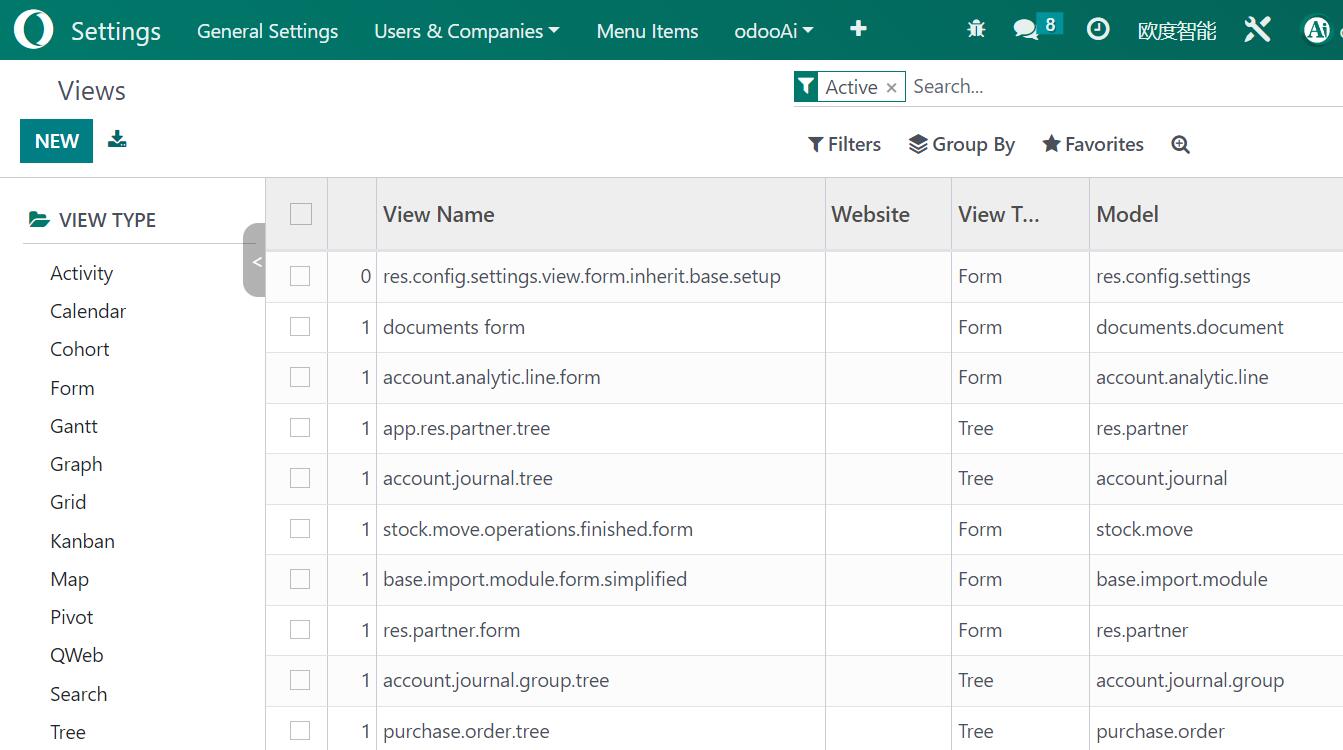This screenshot has width=1343, height=750.
Task: Open the Filters dropdown
Action: point(845,145)
